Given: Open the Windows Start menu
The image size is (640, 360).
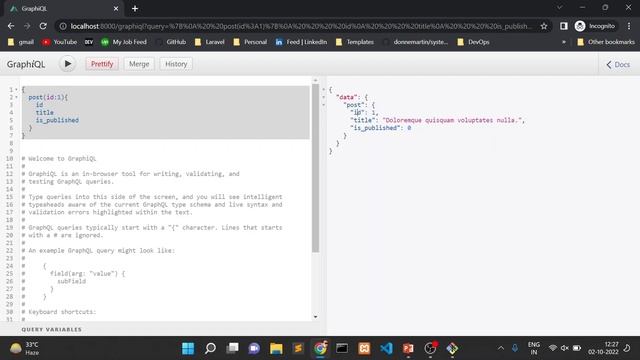Looking at the screenshot, I should coord(188,348).
